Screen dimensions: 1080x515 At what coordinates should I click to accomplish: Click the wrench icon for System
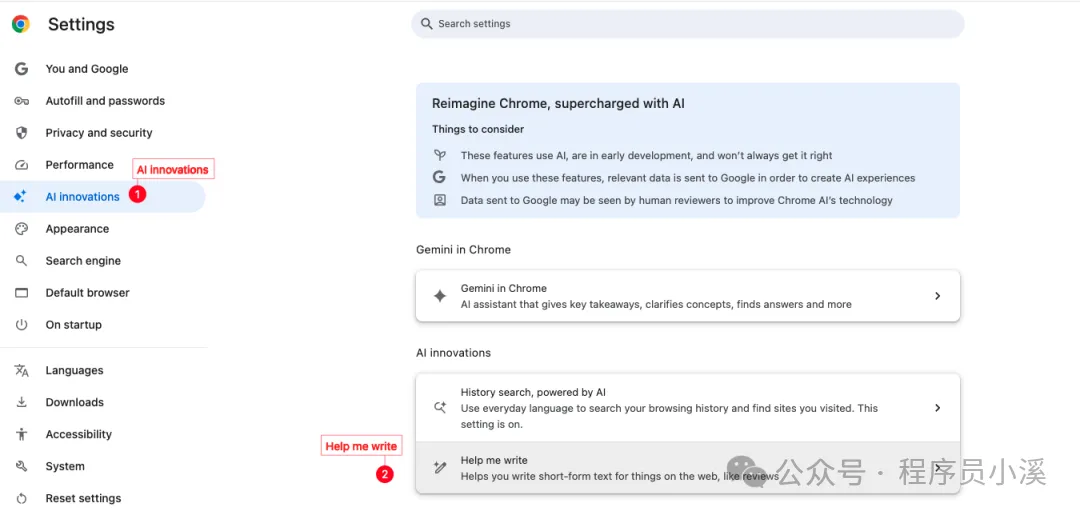tap(21, 467)
